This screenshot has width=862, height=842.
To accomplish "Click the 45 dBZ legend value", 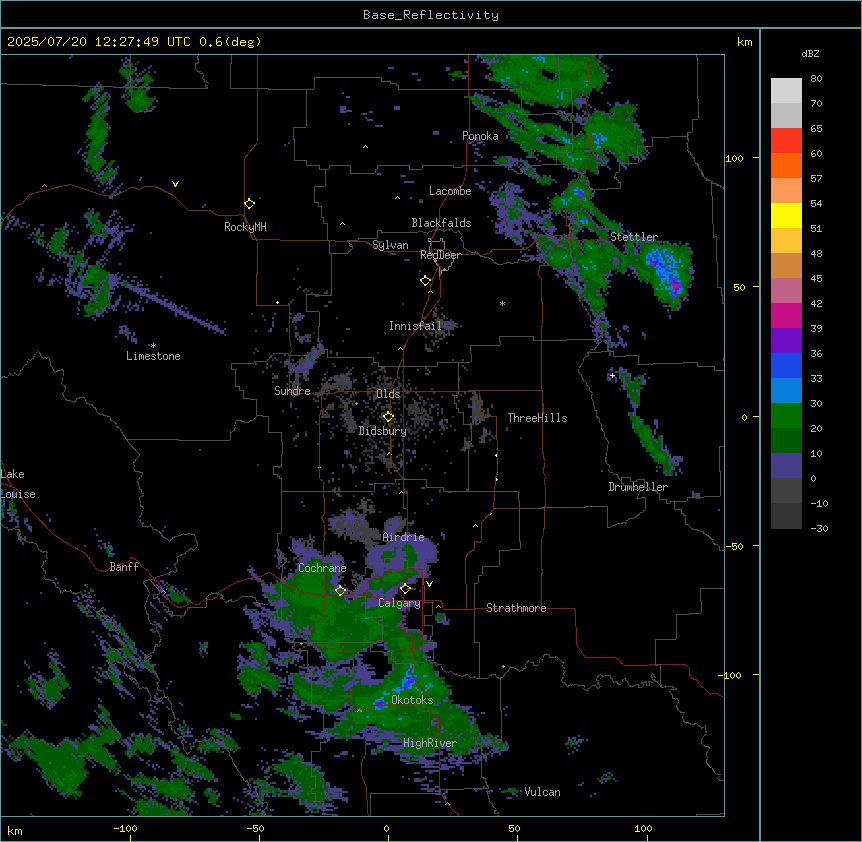I will click(816, 278).
